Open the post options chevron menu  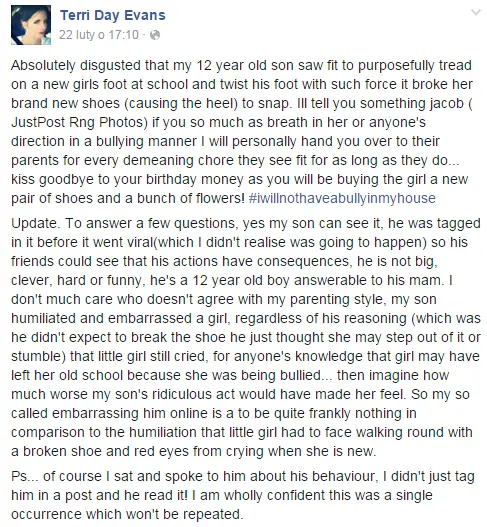click(x=476, y=13)
